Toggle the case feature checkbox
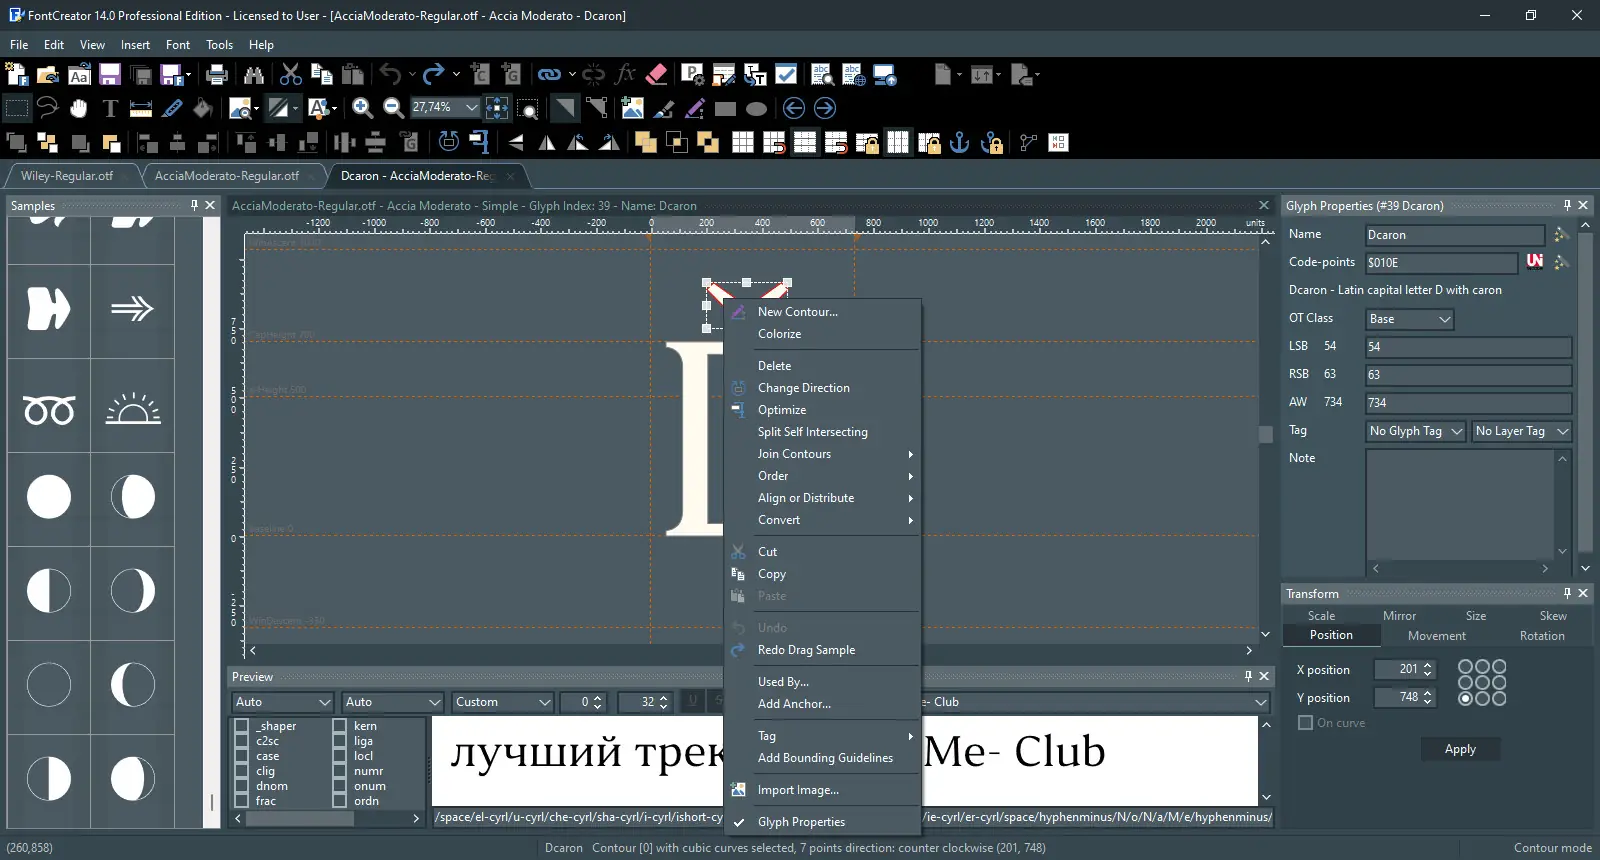Viewport: 1600px width, 860px height. point(241,756)
